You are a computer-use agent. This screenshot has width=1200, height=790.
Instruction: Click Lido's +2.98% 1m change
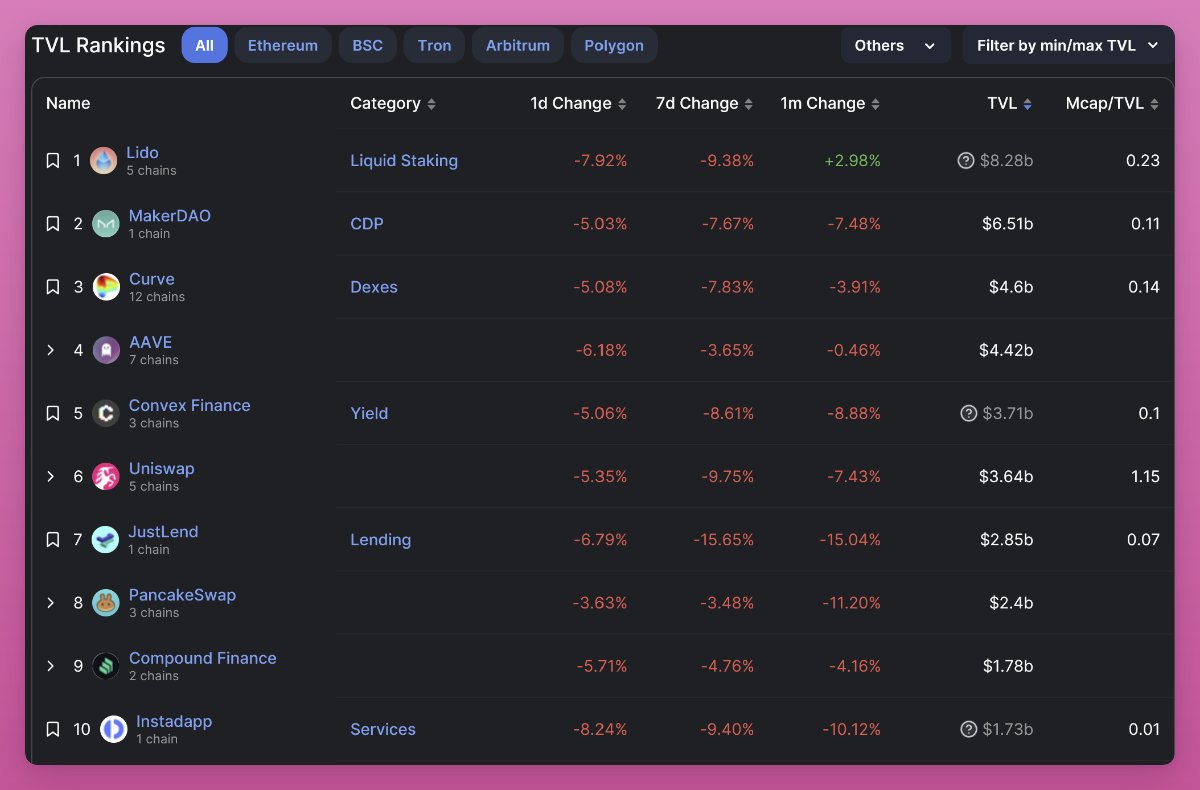851,161
